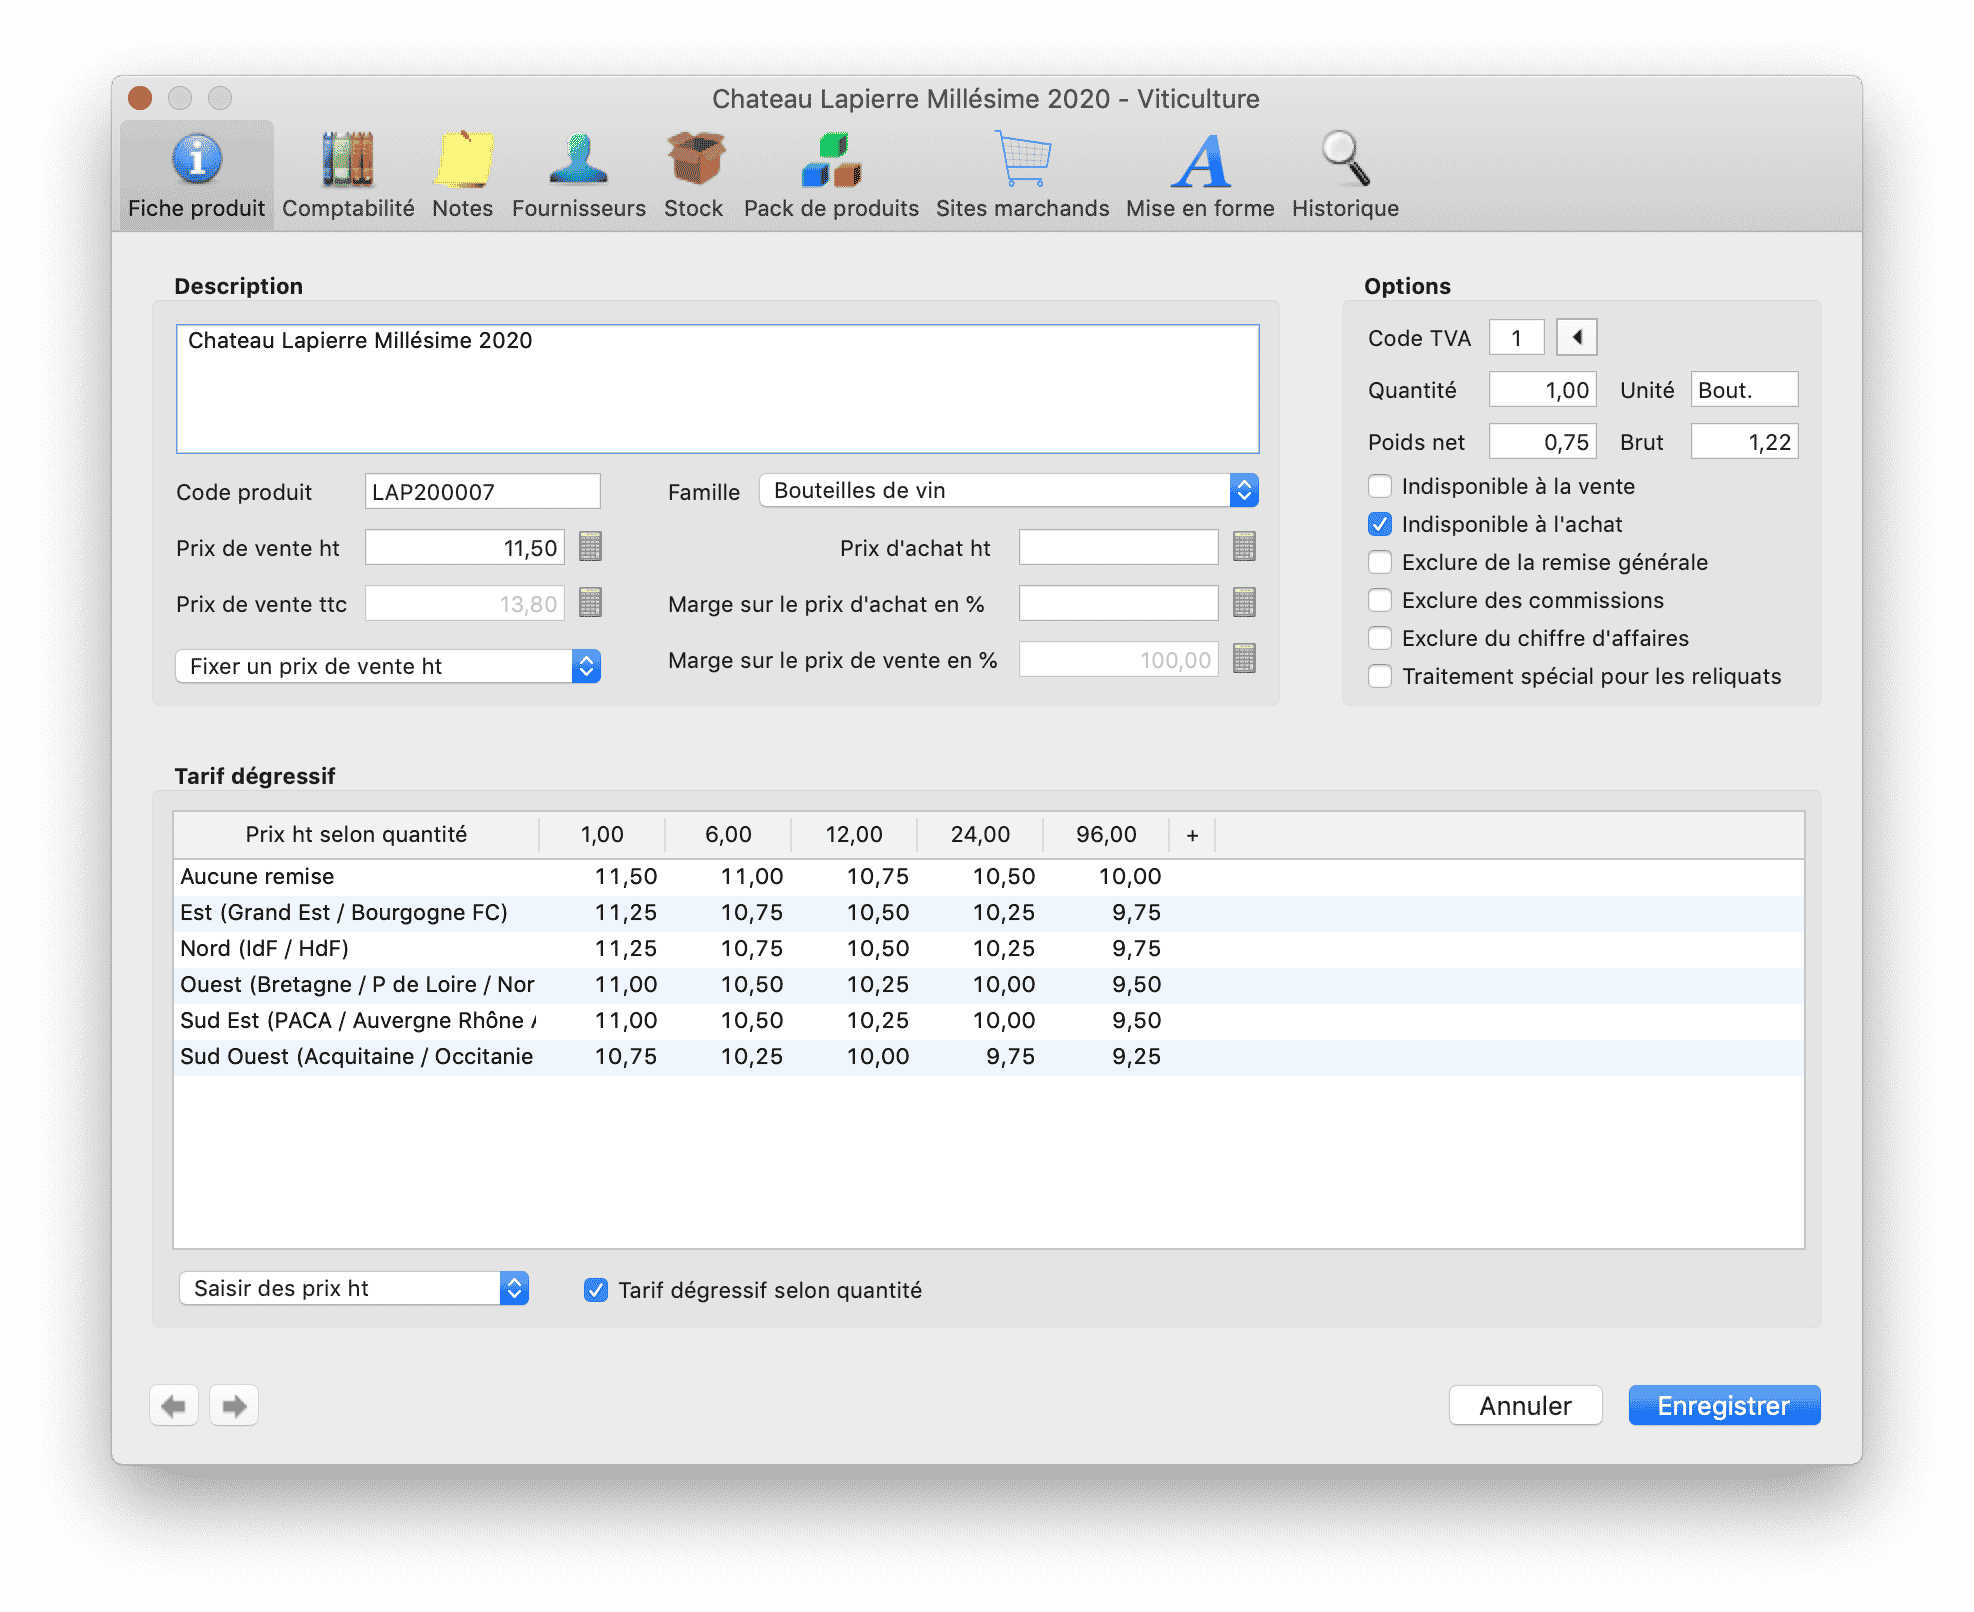
Task: Click the Code produit field LAP200007
Action: pos(483,491)
